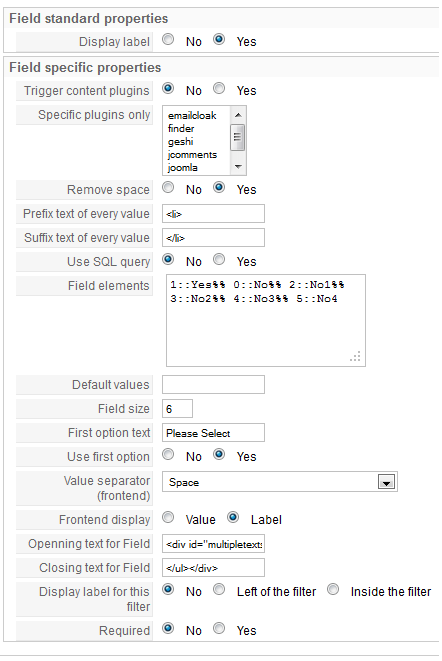
Task: Click the Prefix text of every value field
Action: coord(213,214)
